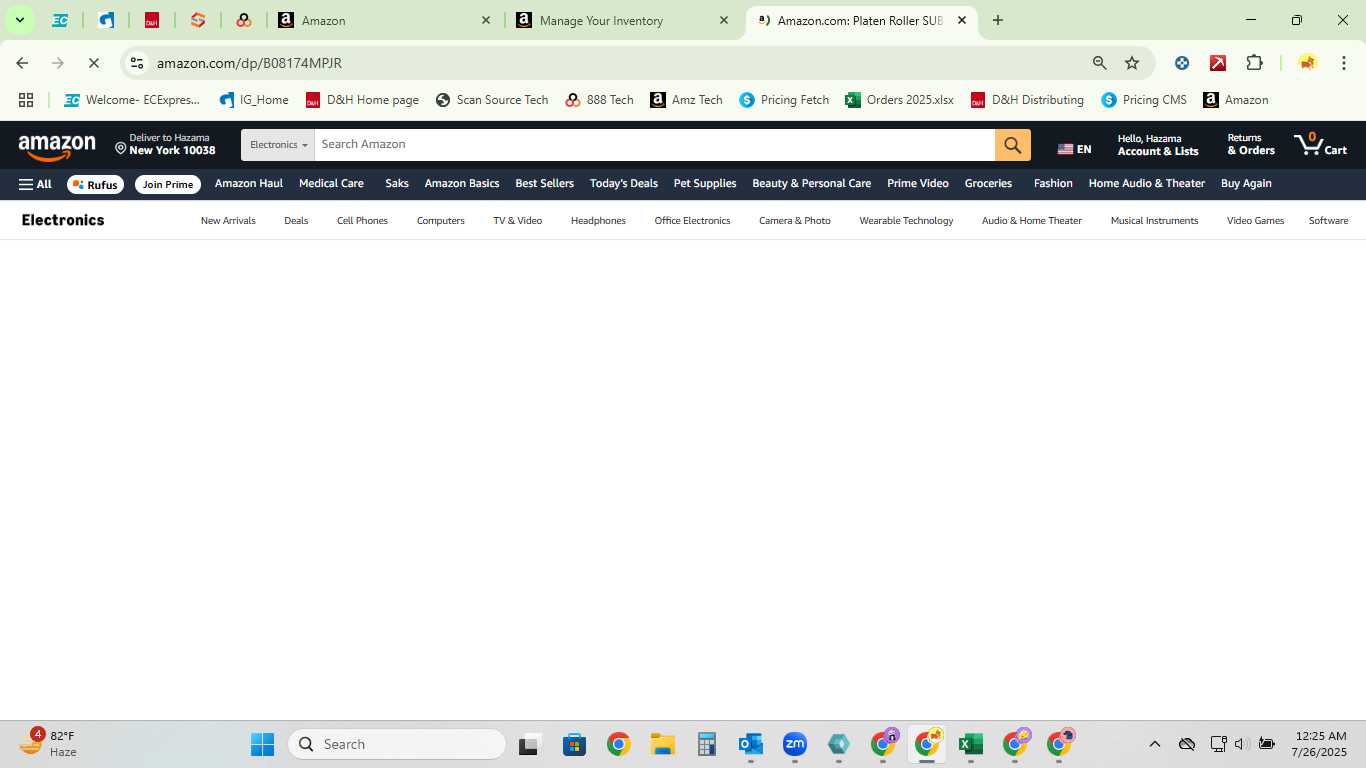This screenshot has width=1366, height=768.
Task: Click the Deliver to Hazama location link
Action: 165,145
